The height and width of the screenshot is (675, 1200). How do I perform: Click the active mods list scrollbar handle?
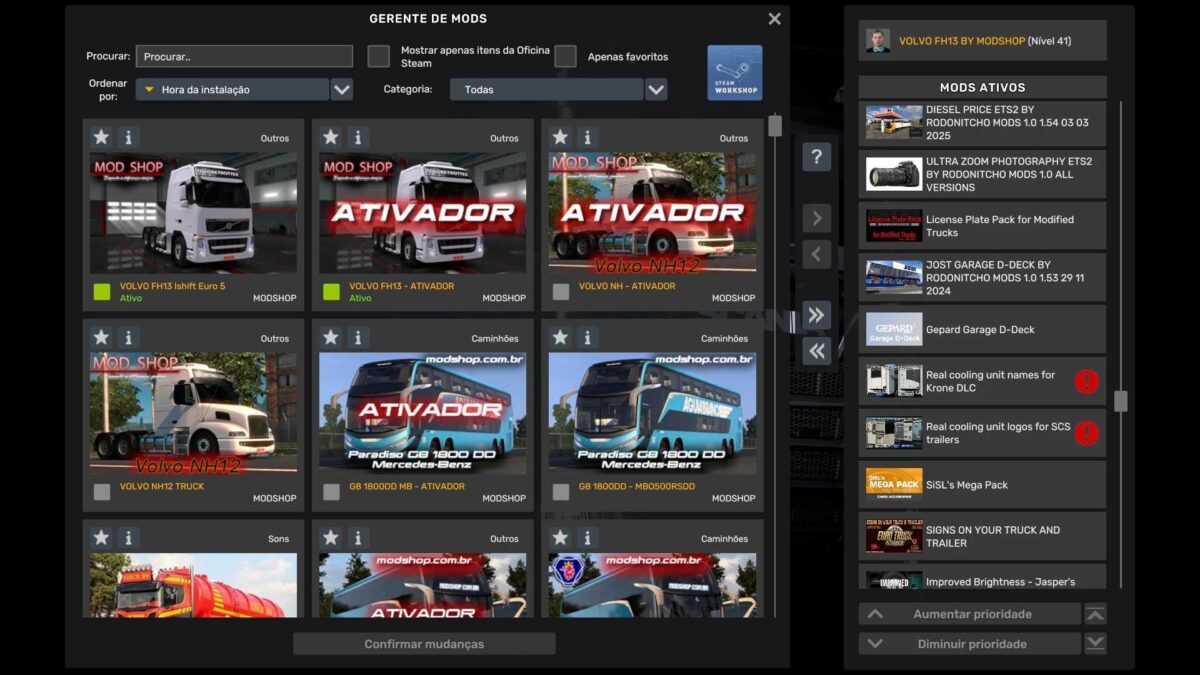[x=1120, y=401]
